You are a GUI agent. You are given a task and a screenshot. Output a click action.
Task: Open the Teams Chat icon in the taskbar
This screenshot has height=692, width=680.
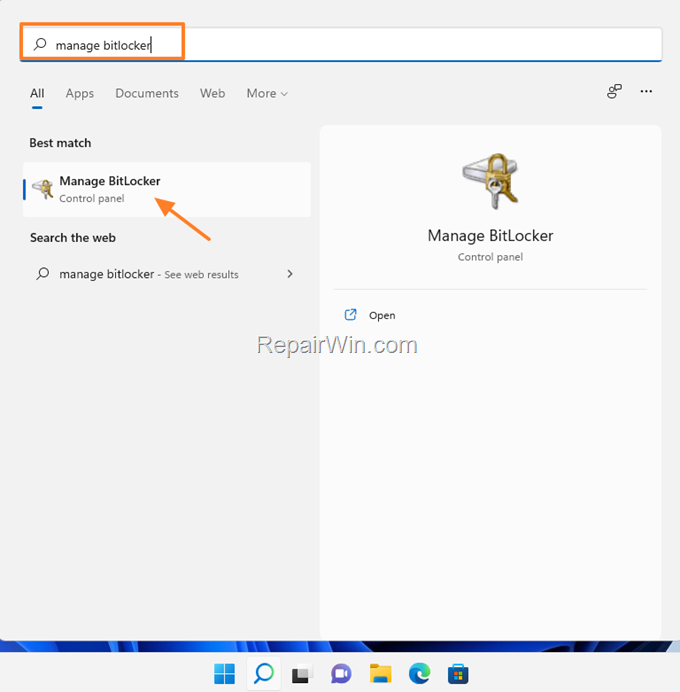(341, 673)
